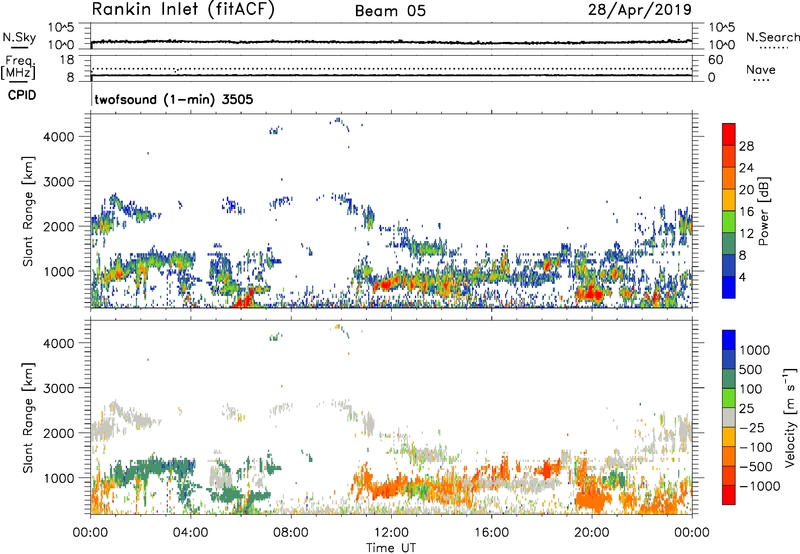Image resolution: width=800 pixels, height=554 pixels.
Task: Click the red swatch of the power colorbar
Action: pyautogui.click(x=729, y=134)
